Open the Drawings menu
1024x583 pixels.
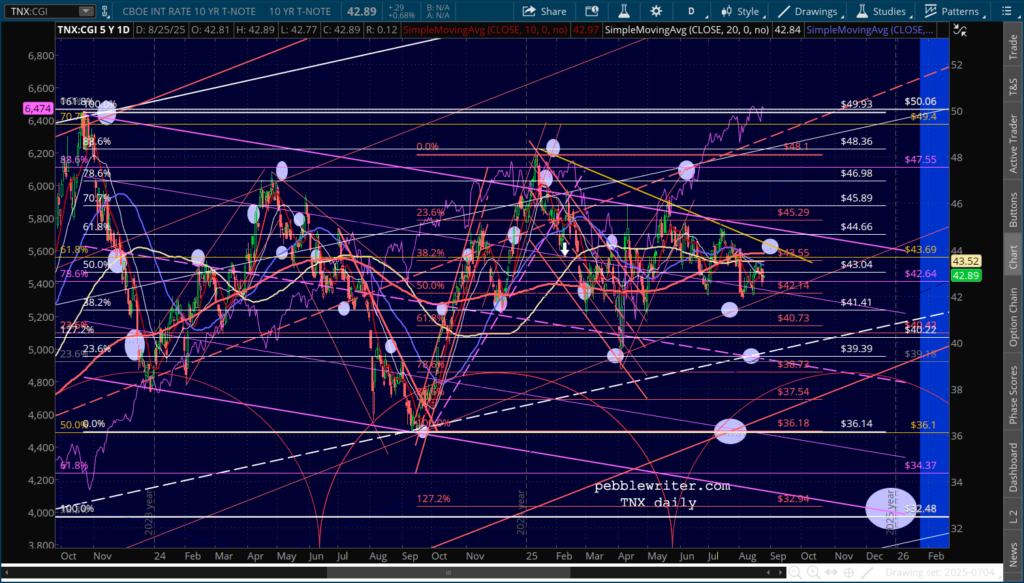[x=809, y=11]
